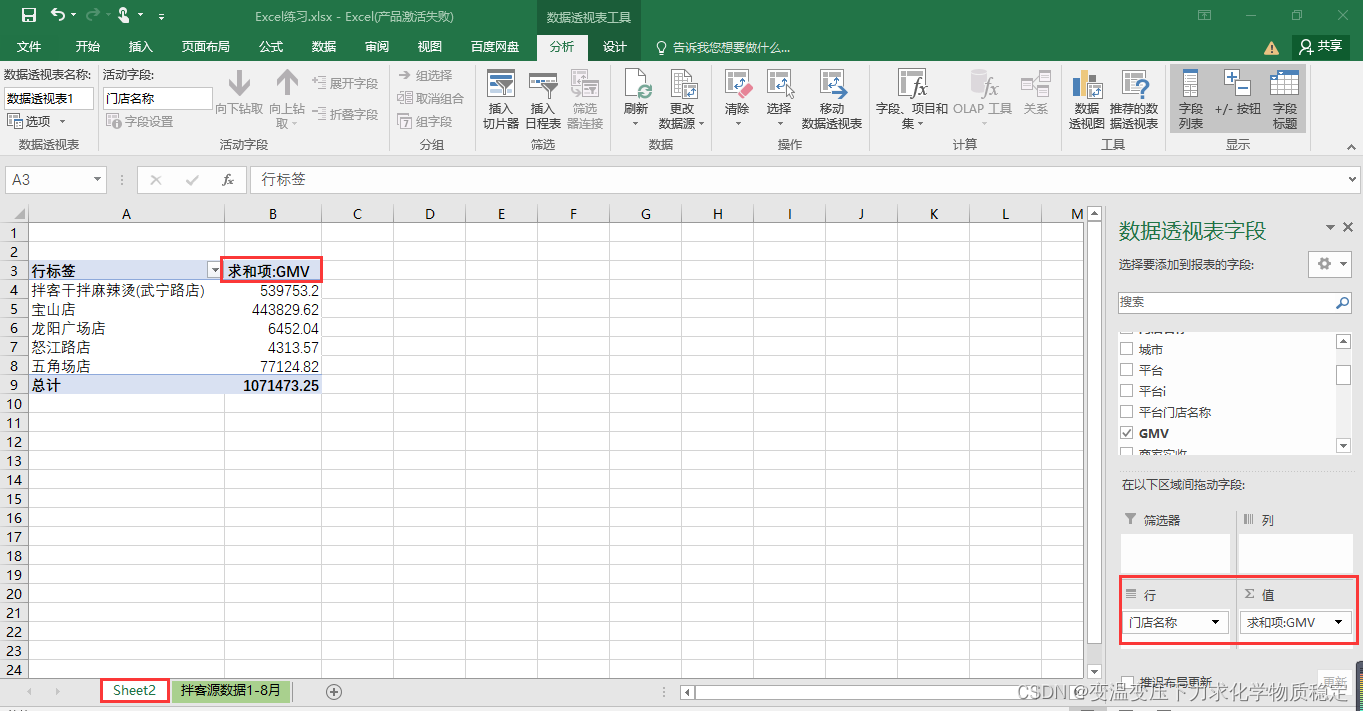Open the row labels filter dropdown
The height and width of the screenshot is (711, 1363).
(213, 271)
